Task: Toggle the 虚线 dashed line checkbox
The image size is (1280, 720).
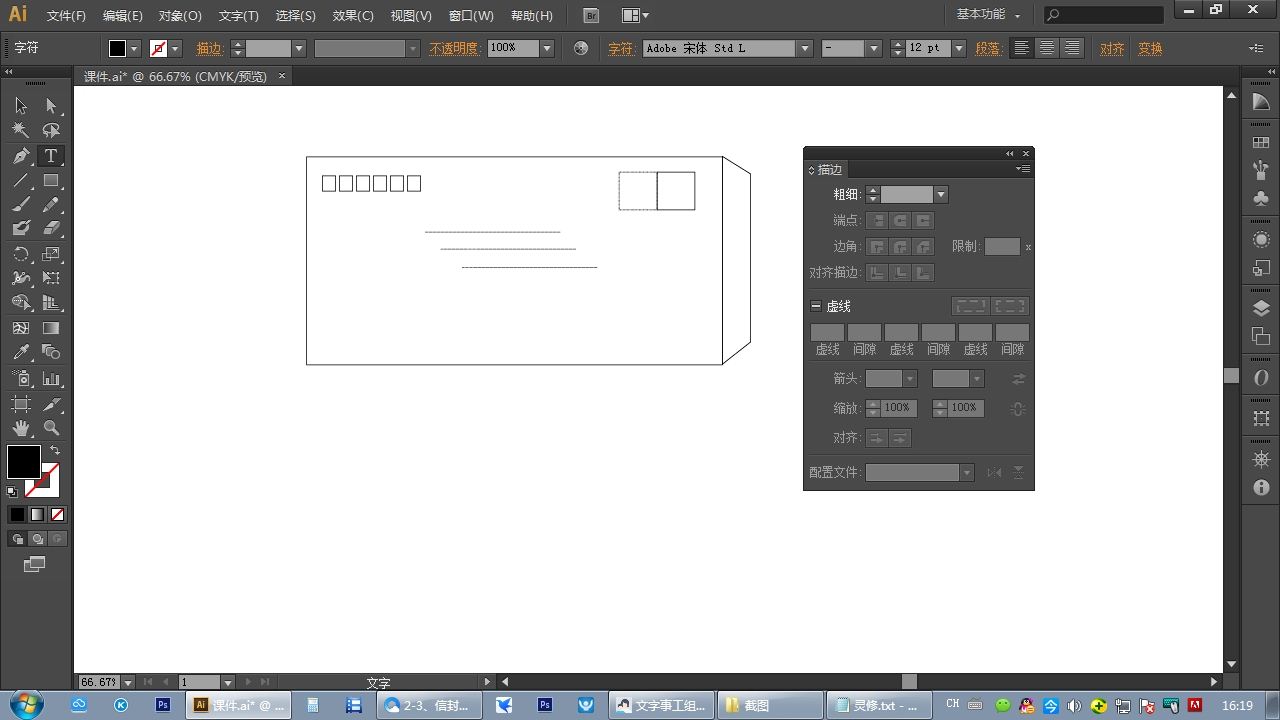Action: tap(816, 306)
